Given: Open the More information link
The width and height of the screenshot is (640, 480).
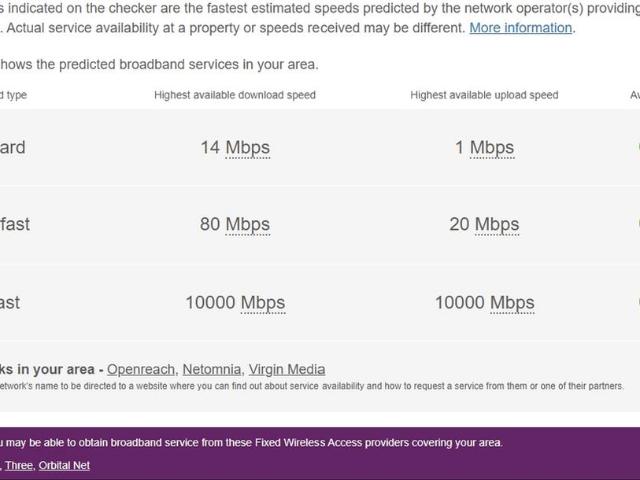Looking at the screenshot, I should pos(520,28).
